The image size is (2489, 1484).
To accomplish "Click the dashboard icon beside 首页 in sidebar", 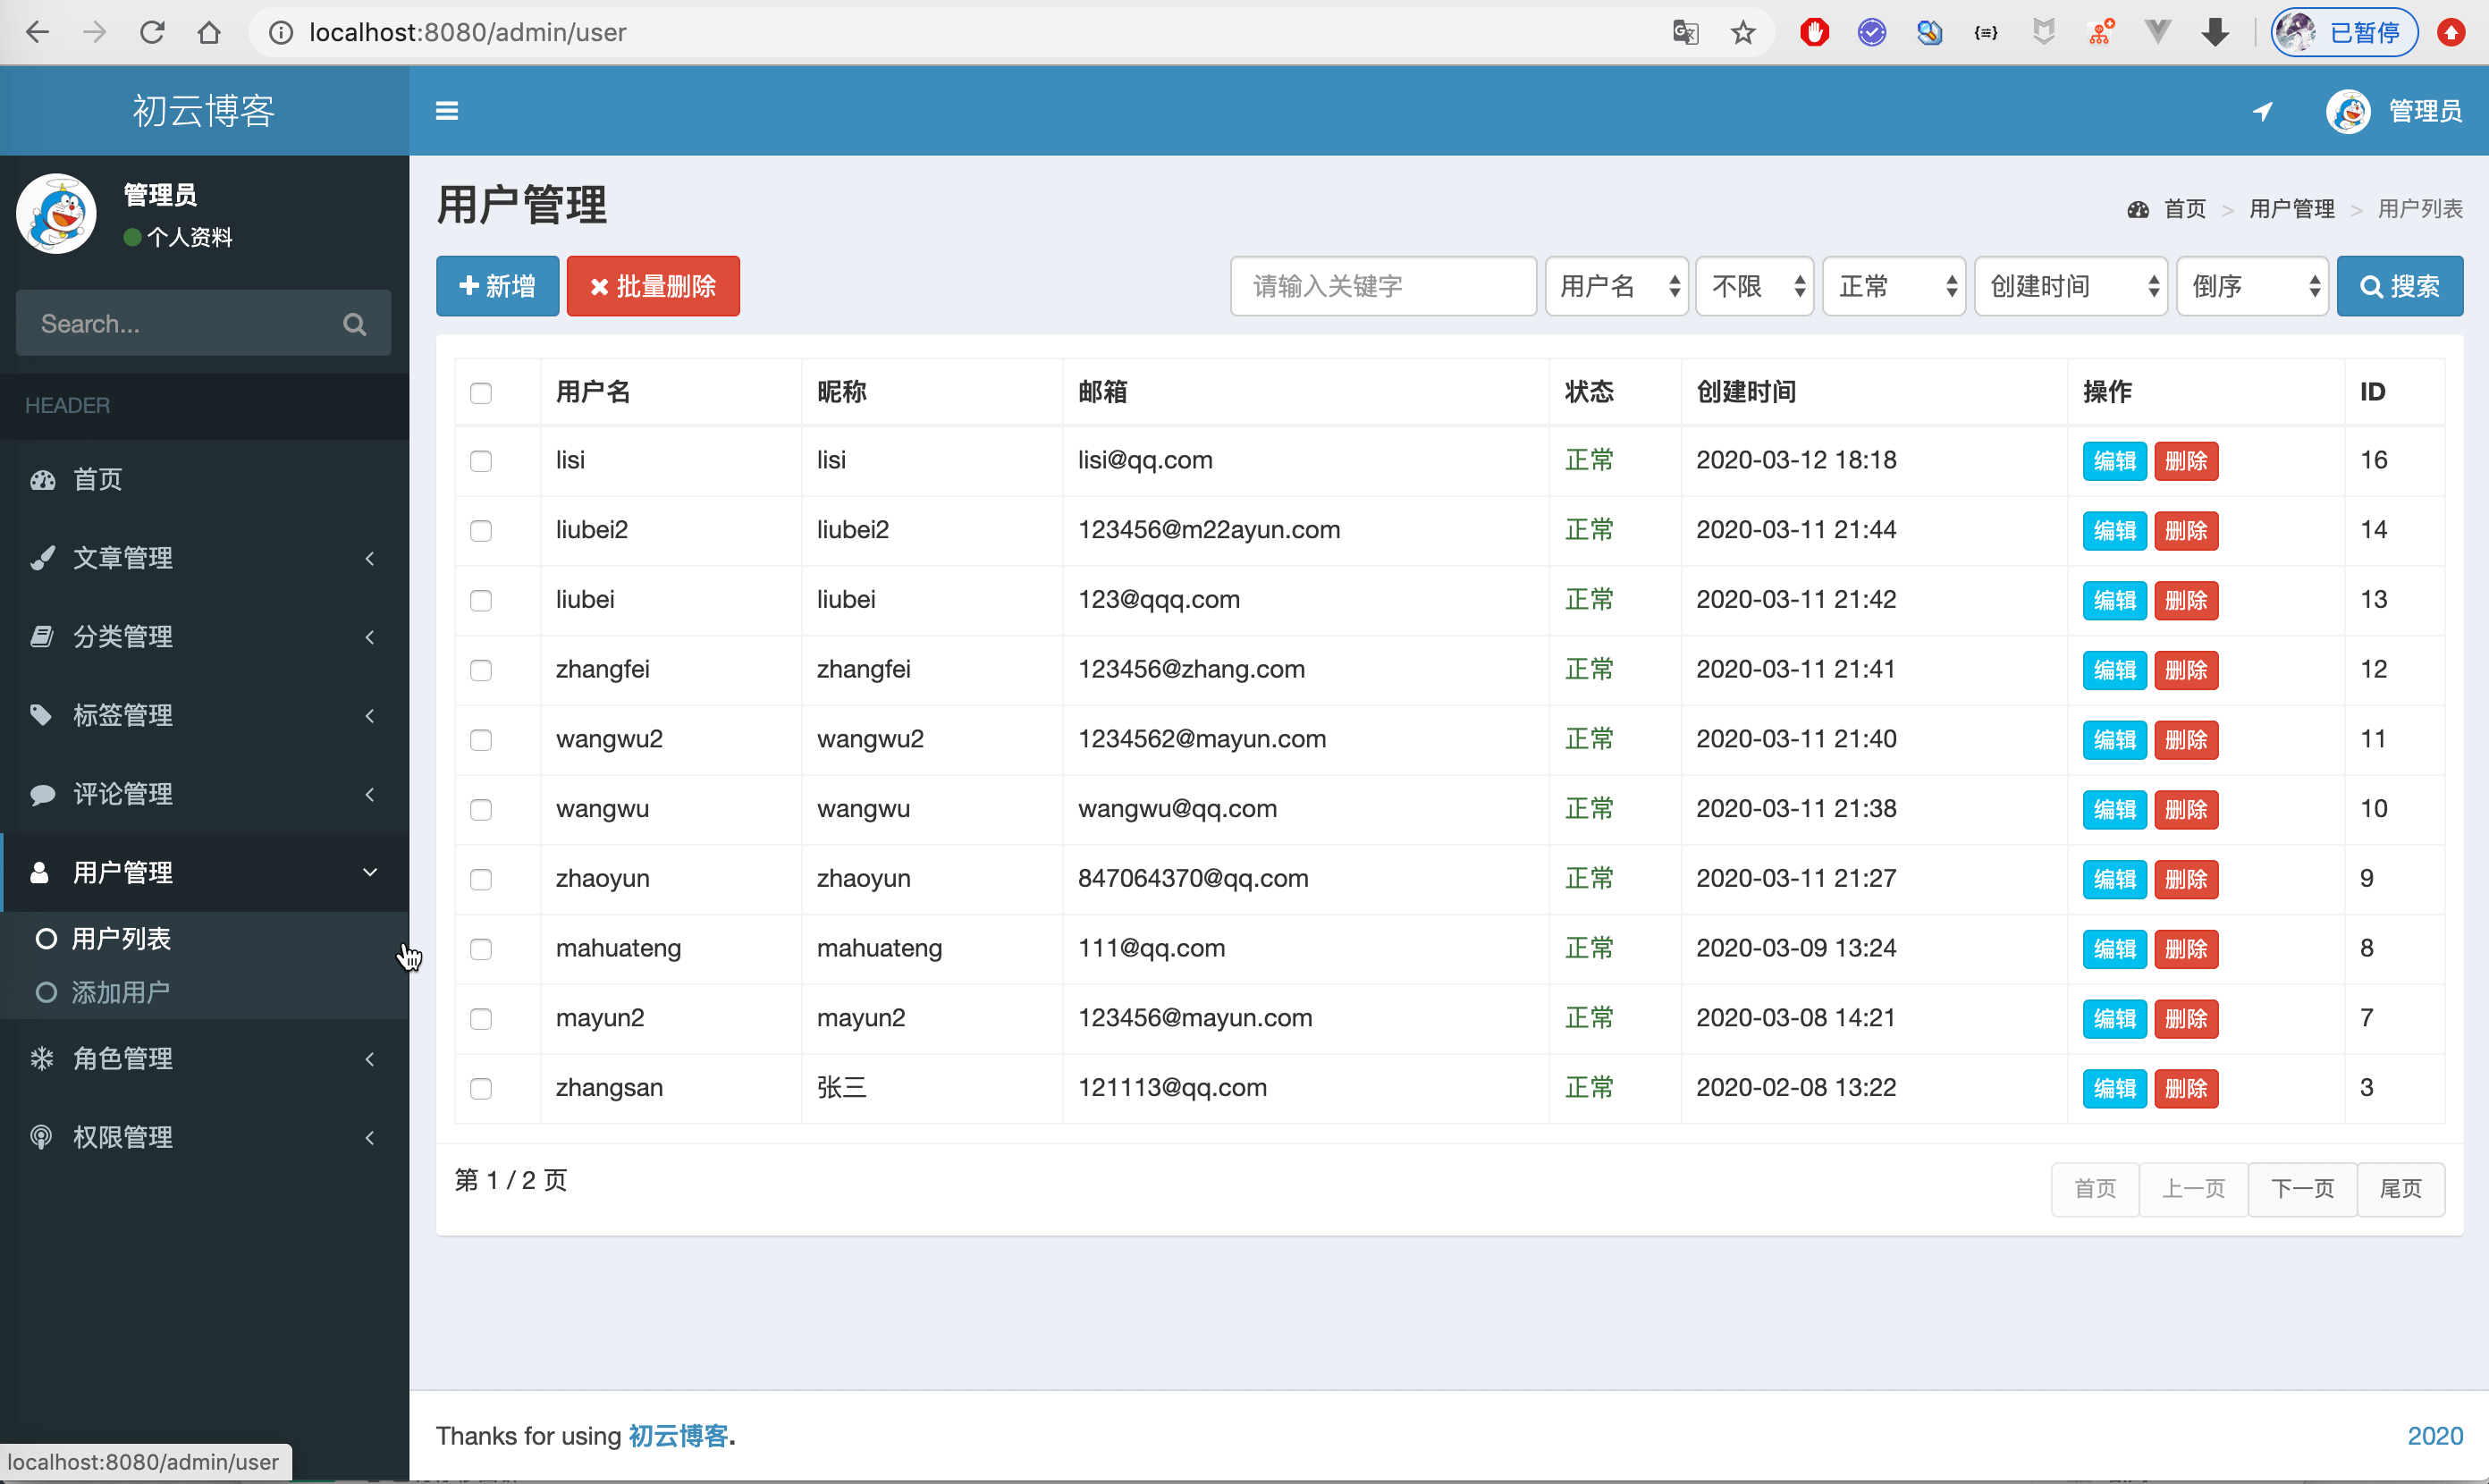I will [x=42, y=480].
